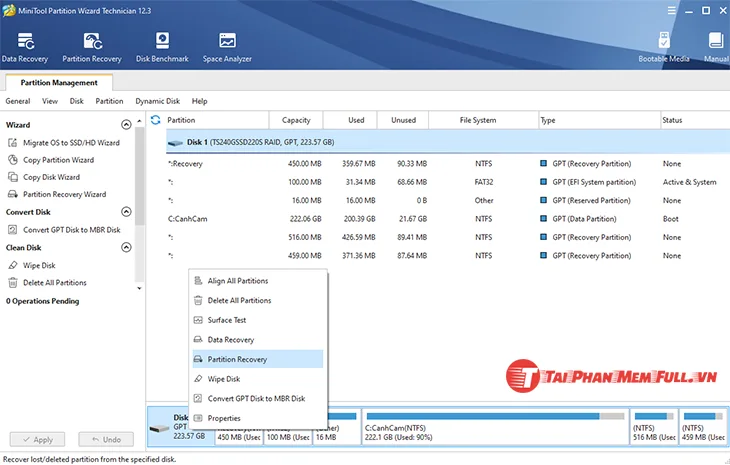Select the Disk 1 header row
Screen dimensions: 730x465
(x=447, y=142)
